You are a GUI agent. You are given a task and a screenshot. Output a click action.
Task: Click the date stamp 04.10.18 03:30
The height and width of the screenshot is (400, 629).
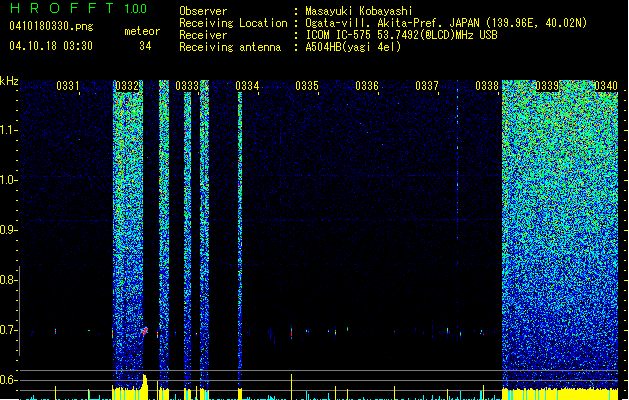[x=51, y=46]
